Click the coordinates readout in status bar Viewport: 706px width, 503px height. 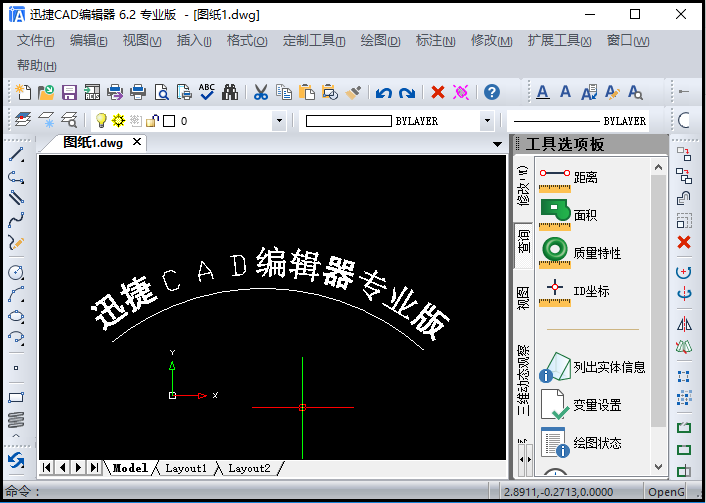[558, 492]
